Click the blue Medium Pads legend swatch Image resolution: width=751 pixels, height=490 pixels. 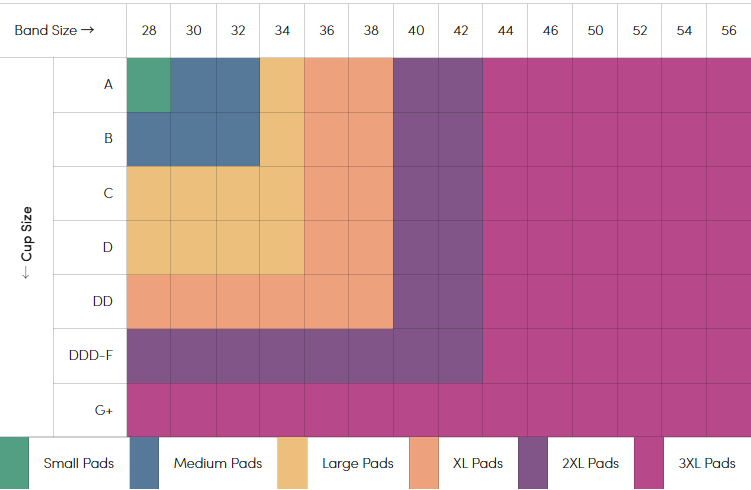tap(144, 463)
